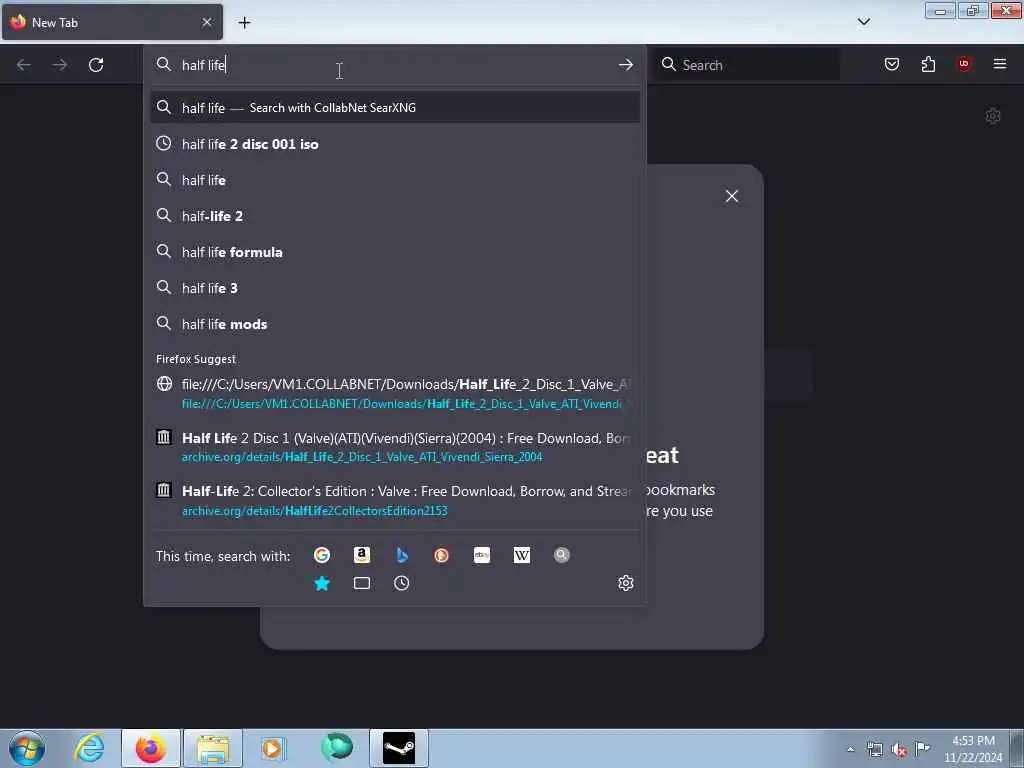The image size is (1024, 768).
Task: Select history suggestion half life 2 disc 001 iso
Action: click(395, 144)
